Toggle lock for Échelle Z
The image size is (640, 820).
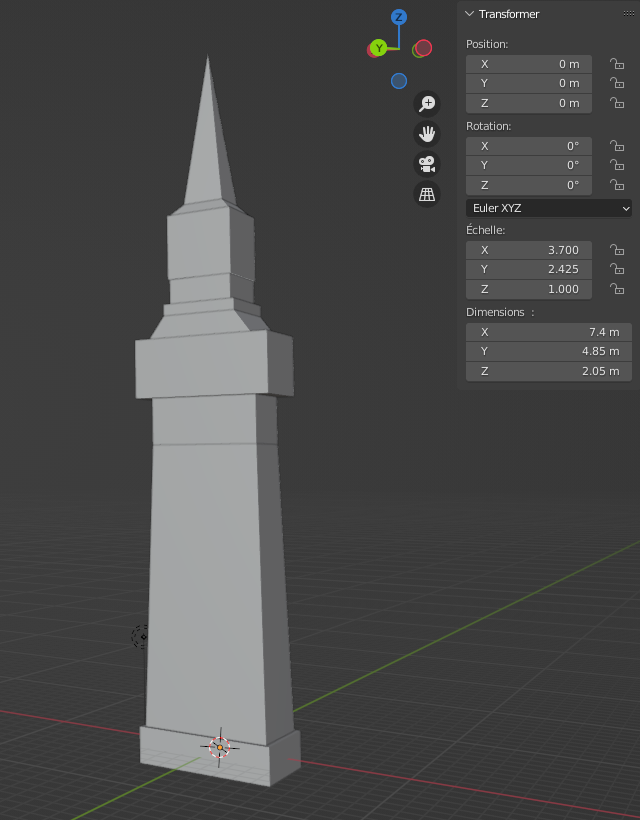(x=617, y=290)
